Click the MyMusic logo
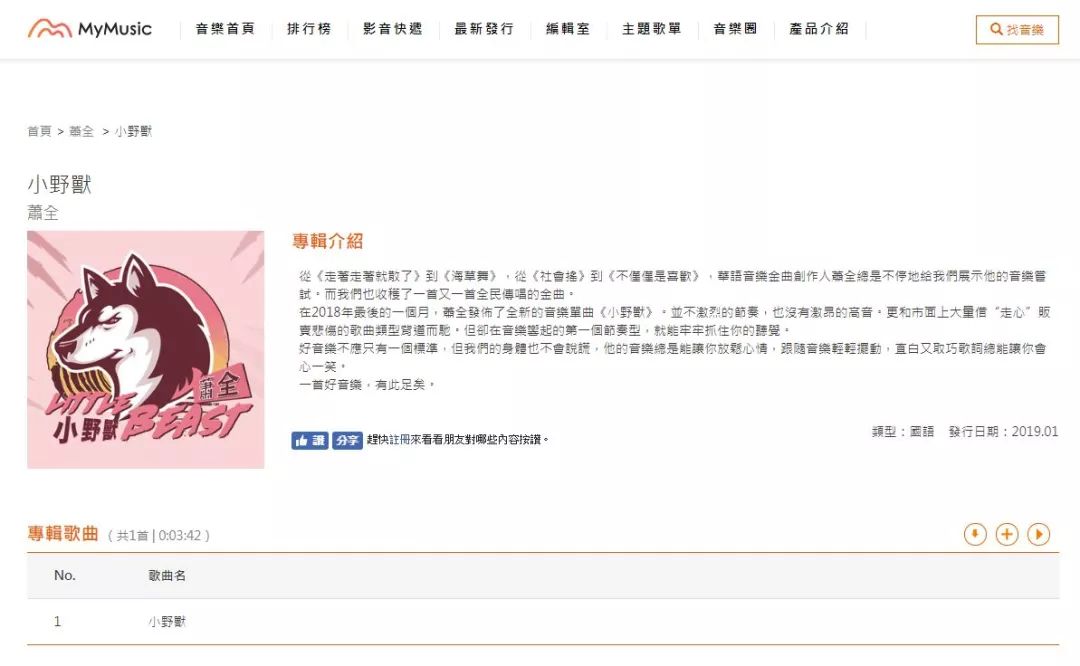 (x=90, y=29)
